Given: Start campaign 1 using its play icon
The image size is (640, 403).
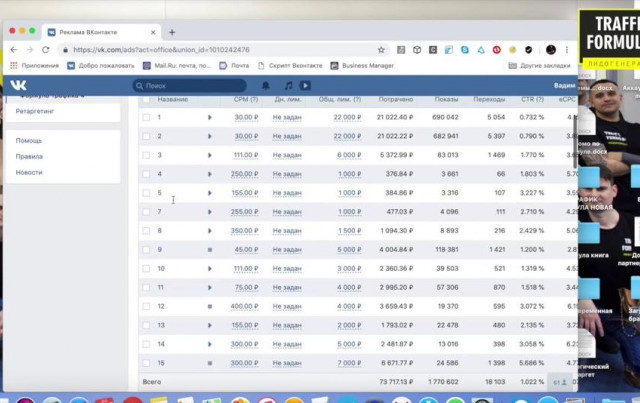Looking at the screenshot, I should (x=210, y=118).
